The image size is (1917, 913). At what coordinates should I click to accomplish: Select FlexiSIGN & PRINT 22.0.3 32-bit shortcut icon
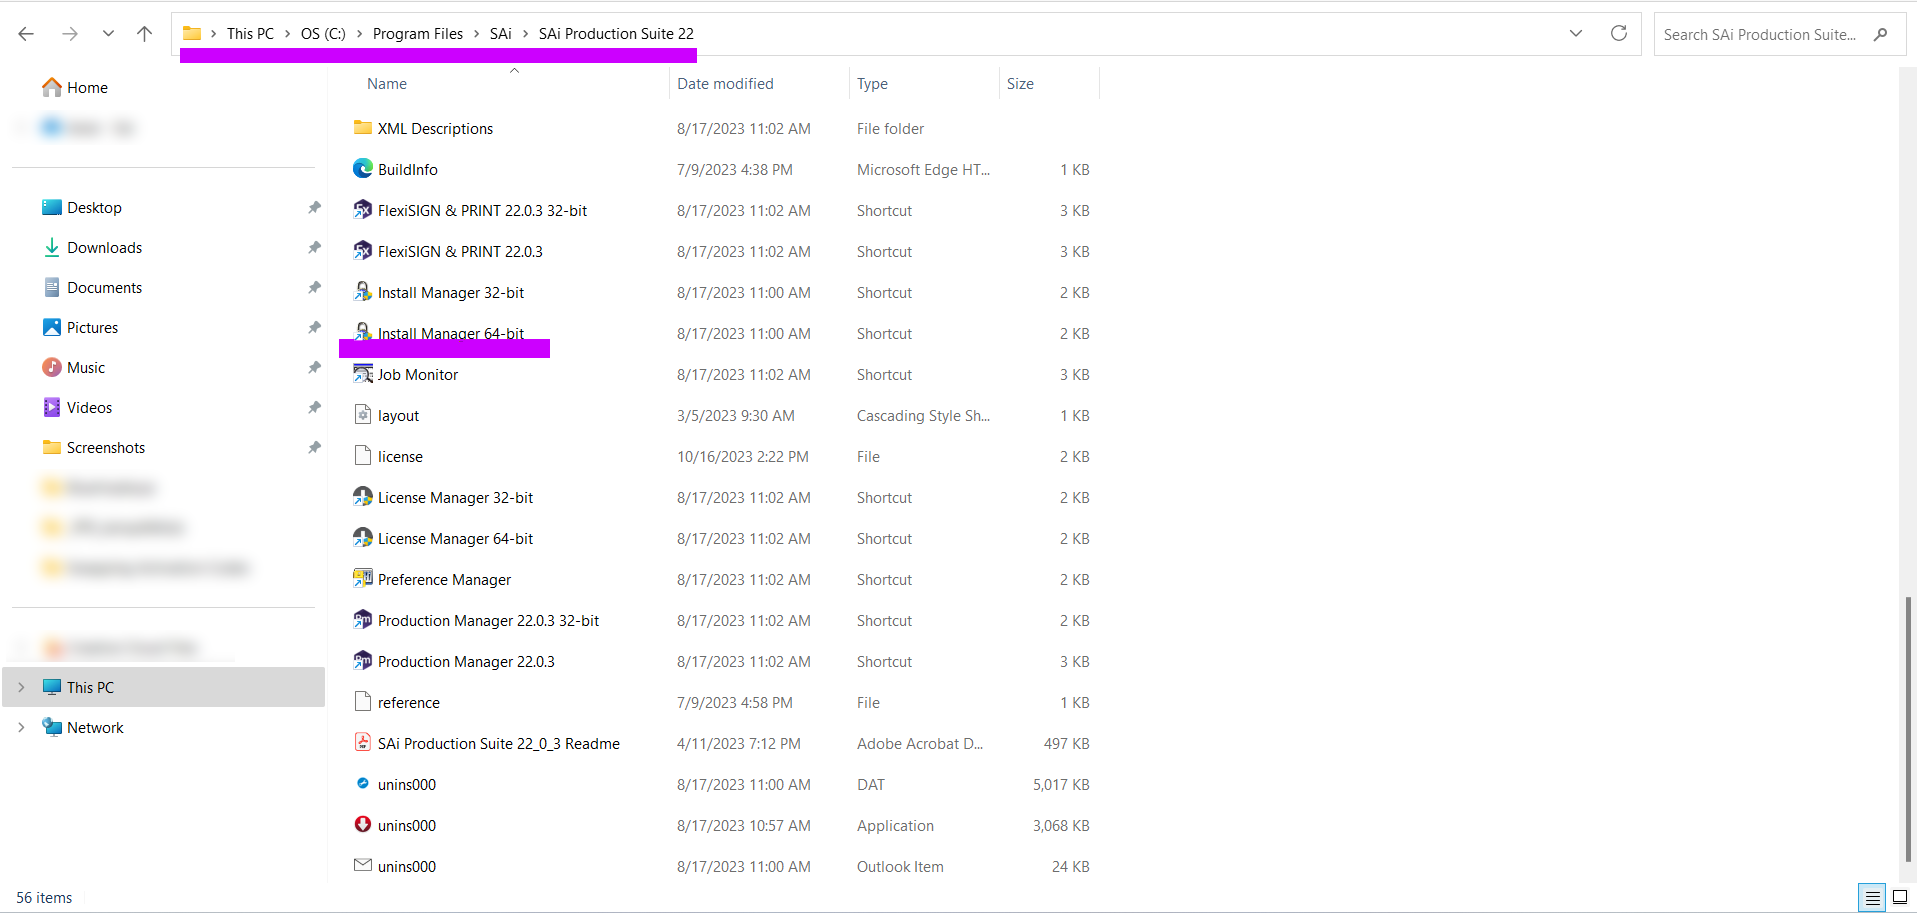363,210
